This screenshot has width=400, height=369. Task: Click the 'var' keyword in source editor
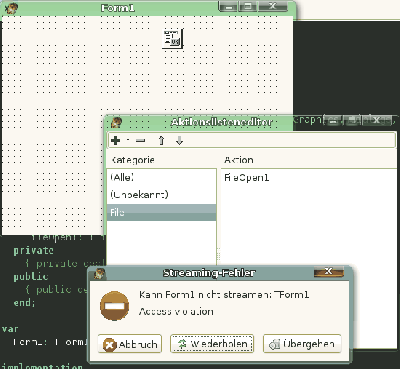pos(10,329)
